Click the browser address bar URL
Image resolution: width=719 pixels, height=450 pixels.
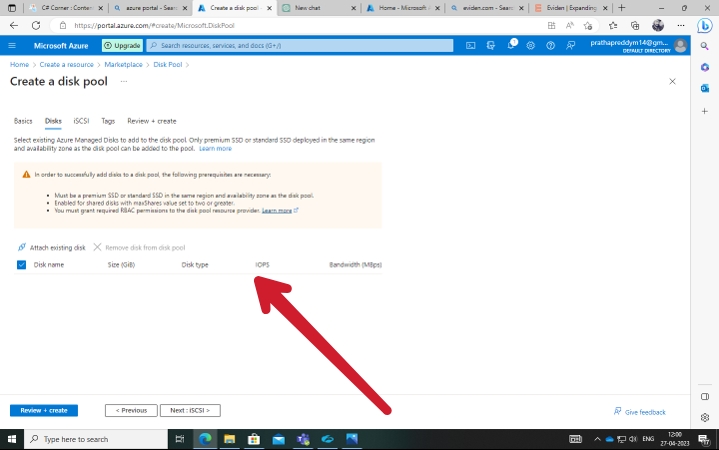pos(154,25)
